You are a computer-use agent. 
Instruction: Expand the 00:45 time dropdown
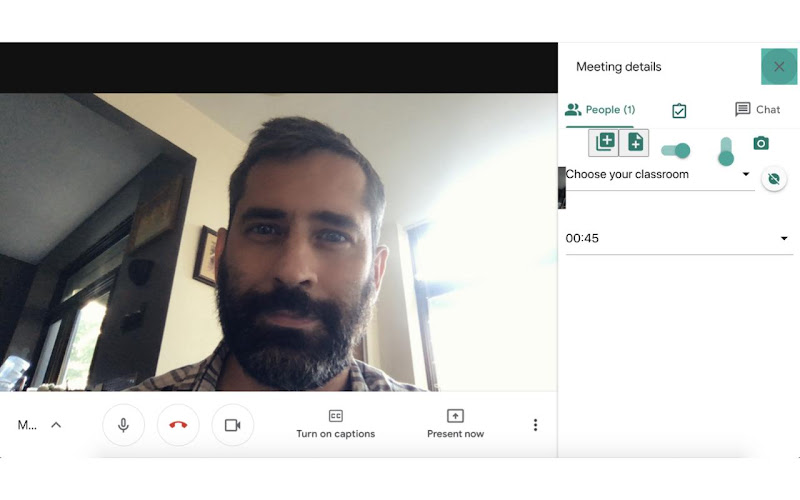tap(679, 238)
